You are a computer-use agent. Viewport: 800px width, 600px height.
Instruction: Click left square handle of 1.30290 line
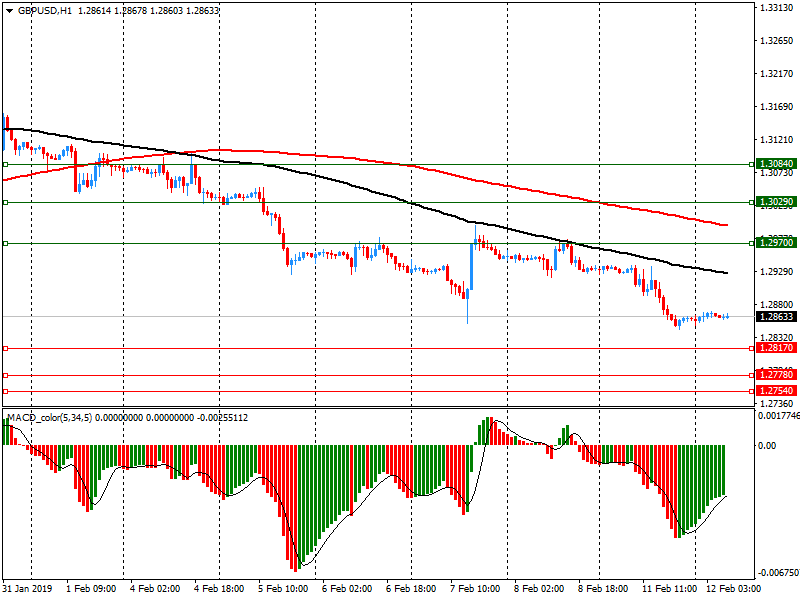[x=5, y=202]
